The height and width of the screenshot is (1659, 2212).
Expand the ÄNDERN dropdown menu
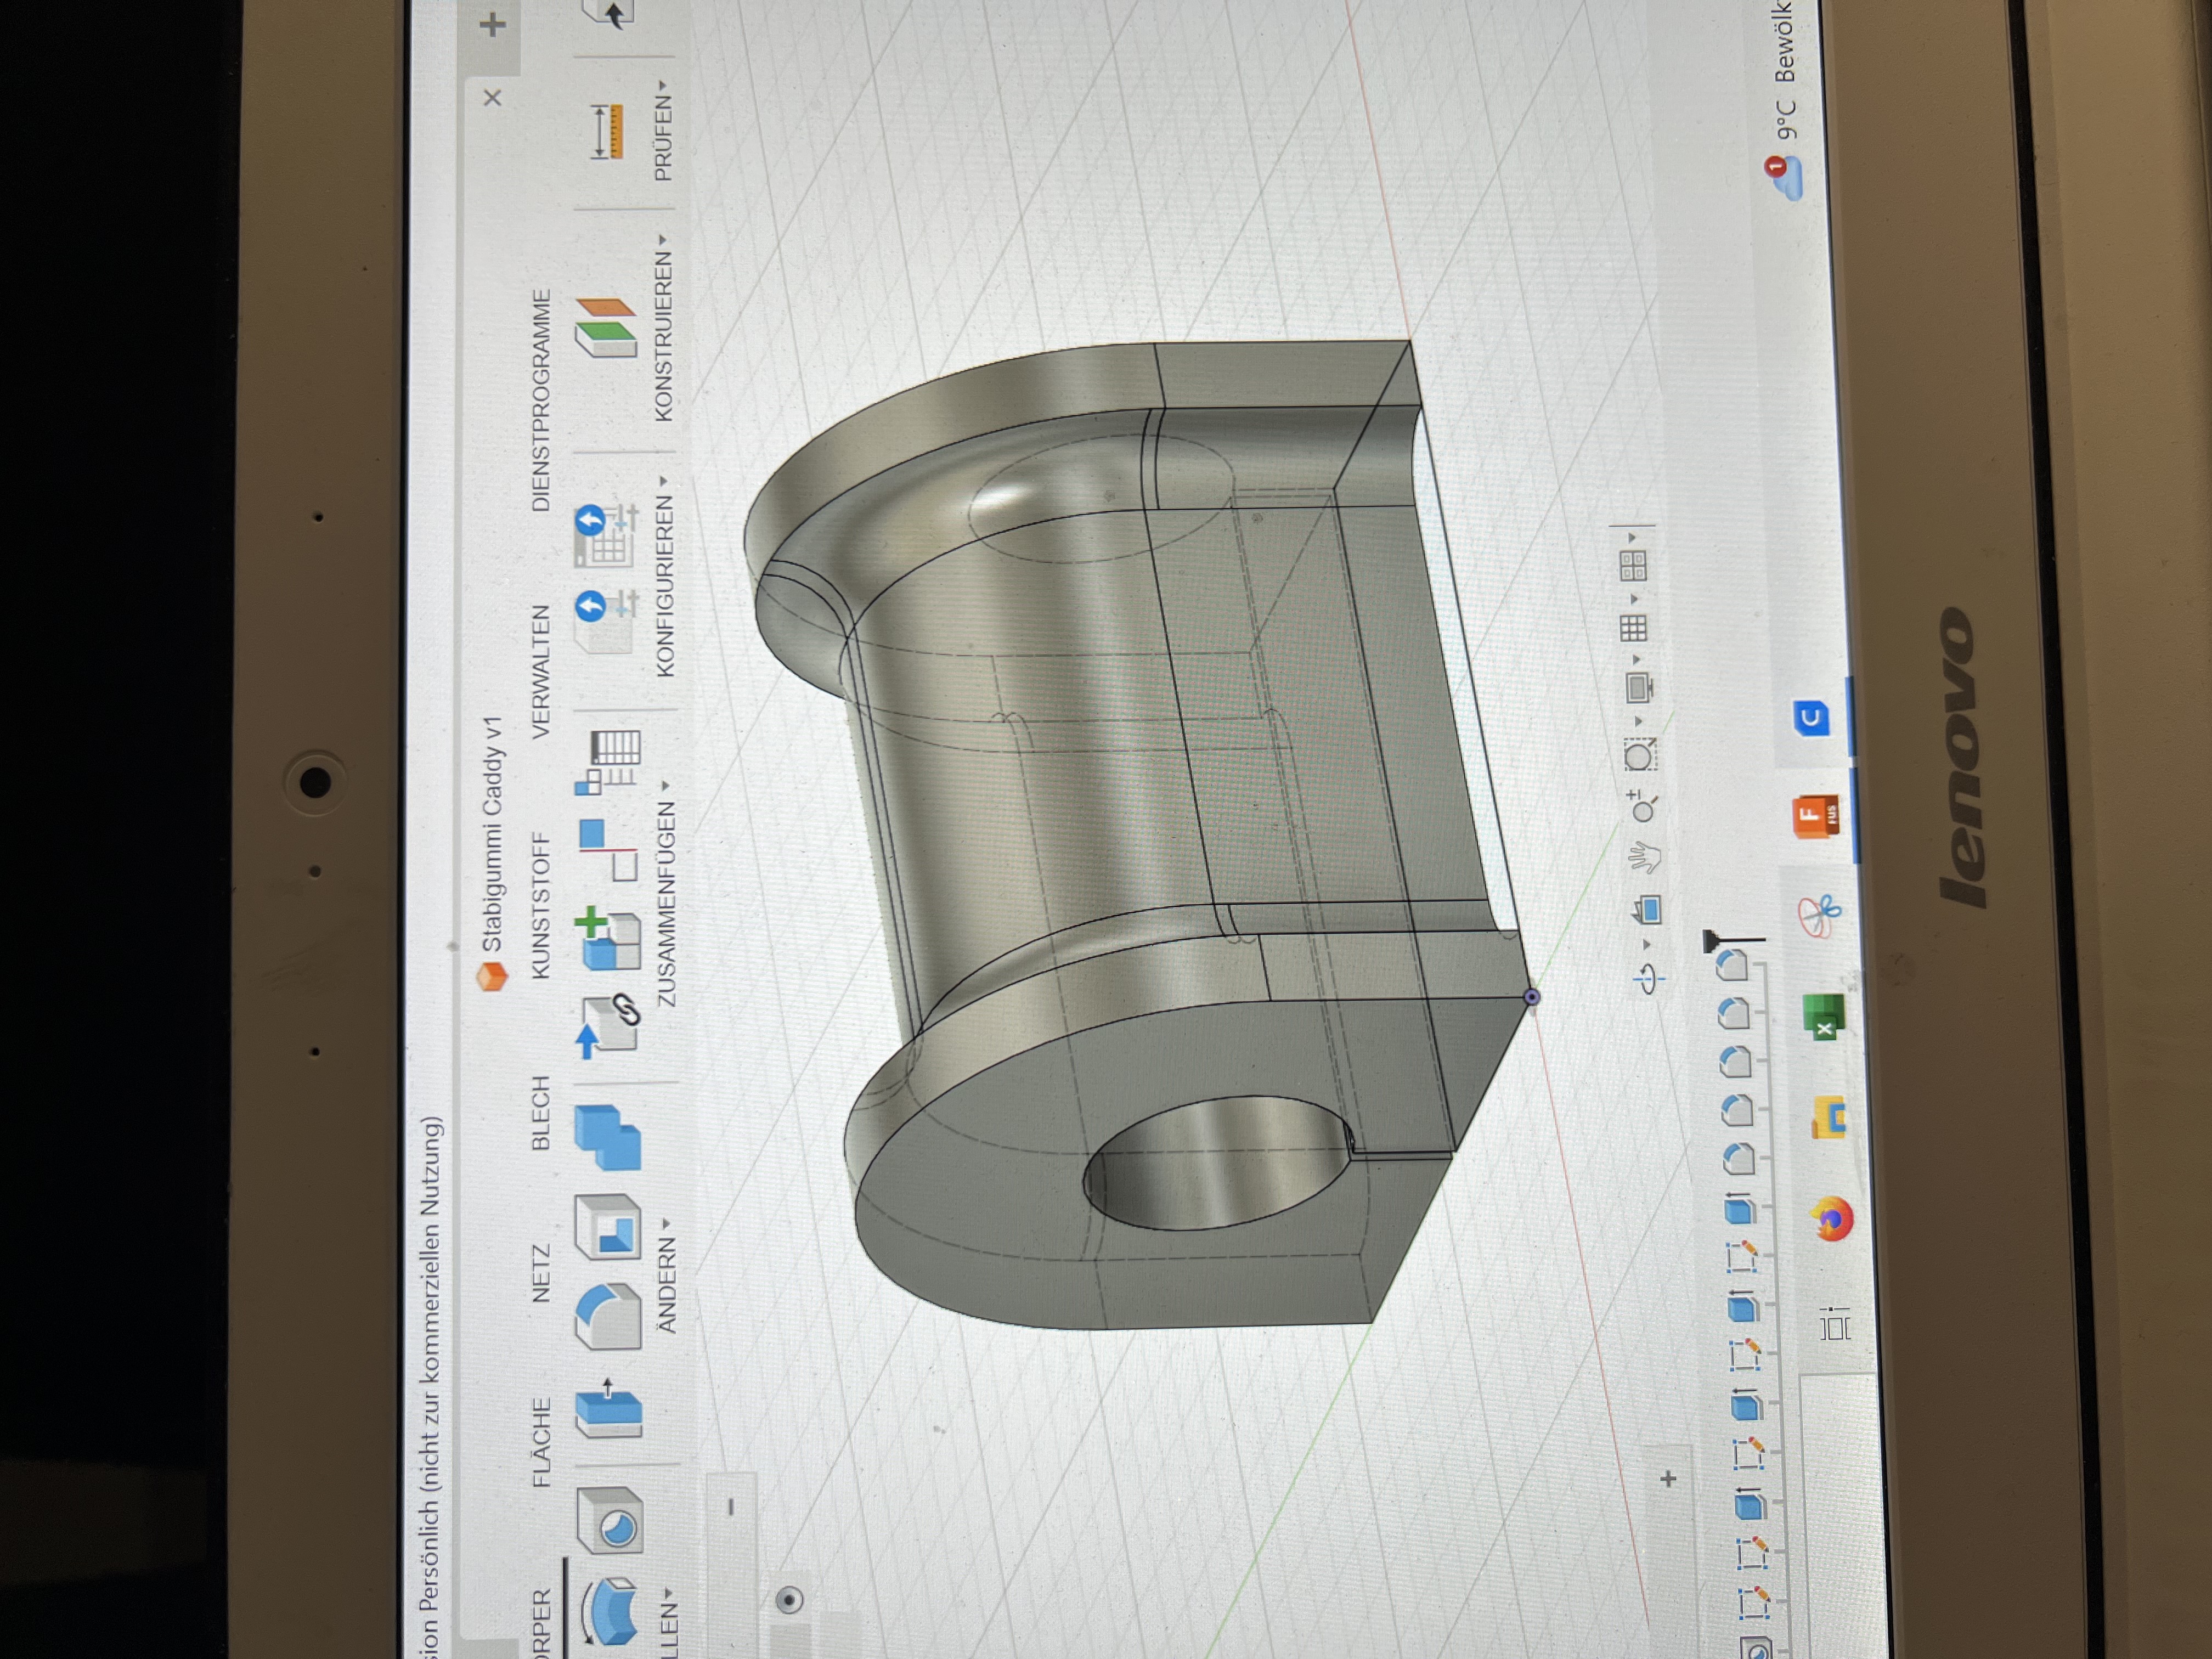click(x=666, y=1275)
